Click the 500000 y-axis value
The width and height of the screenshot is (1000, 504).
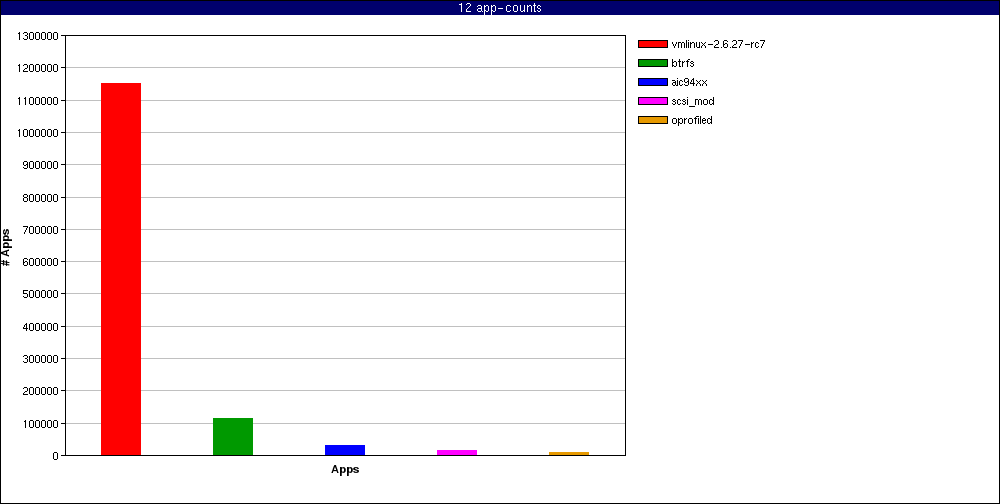(x=40, y=295)
